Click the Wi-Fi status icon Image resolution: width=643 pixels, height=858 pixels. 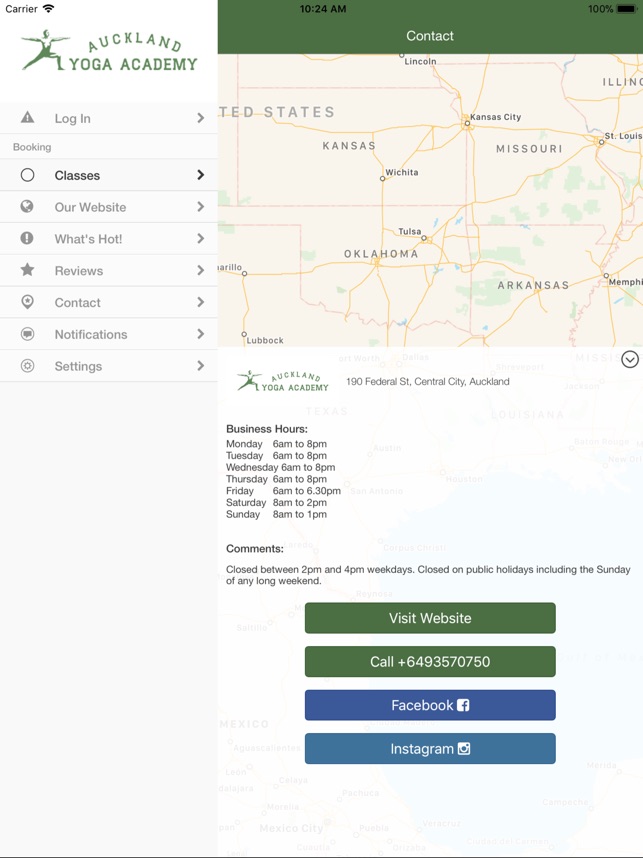(49, 9)
